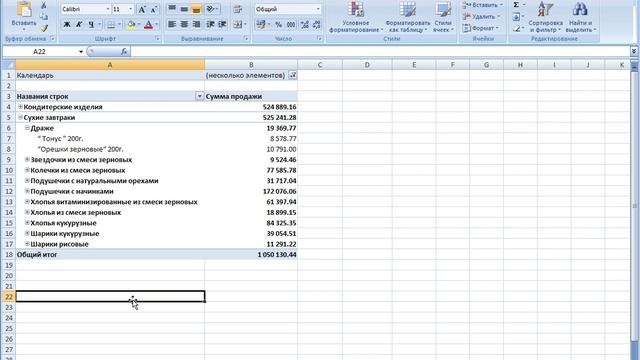Open the Число group dialog launcher
The height and width of the screenshot is (360, 640).
(x=319, y=39)
